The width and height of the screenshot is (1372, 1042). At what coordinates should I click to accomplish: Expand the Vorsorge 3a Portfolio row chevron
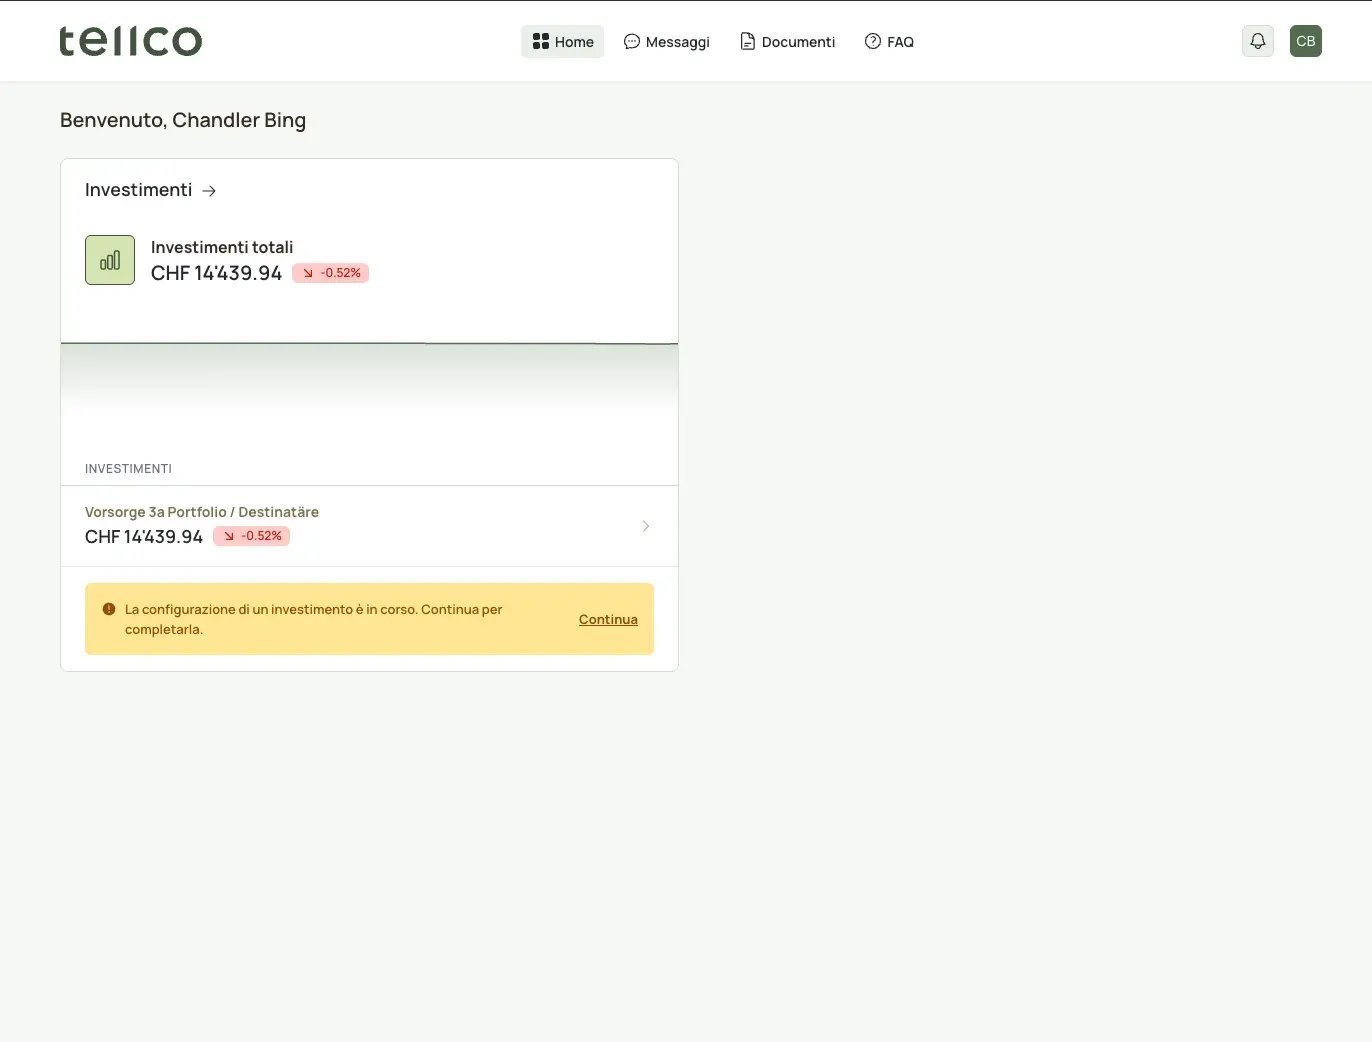tap(646, 526)
